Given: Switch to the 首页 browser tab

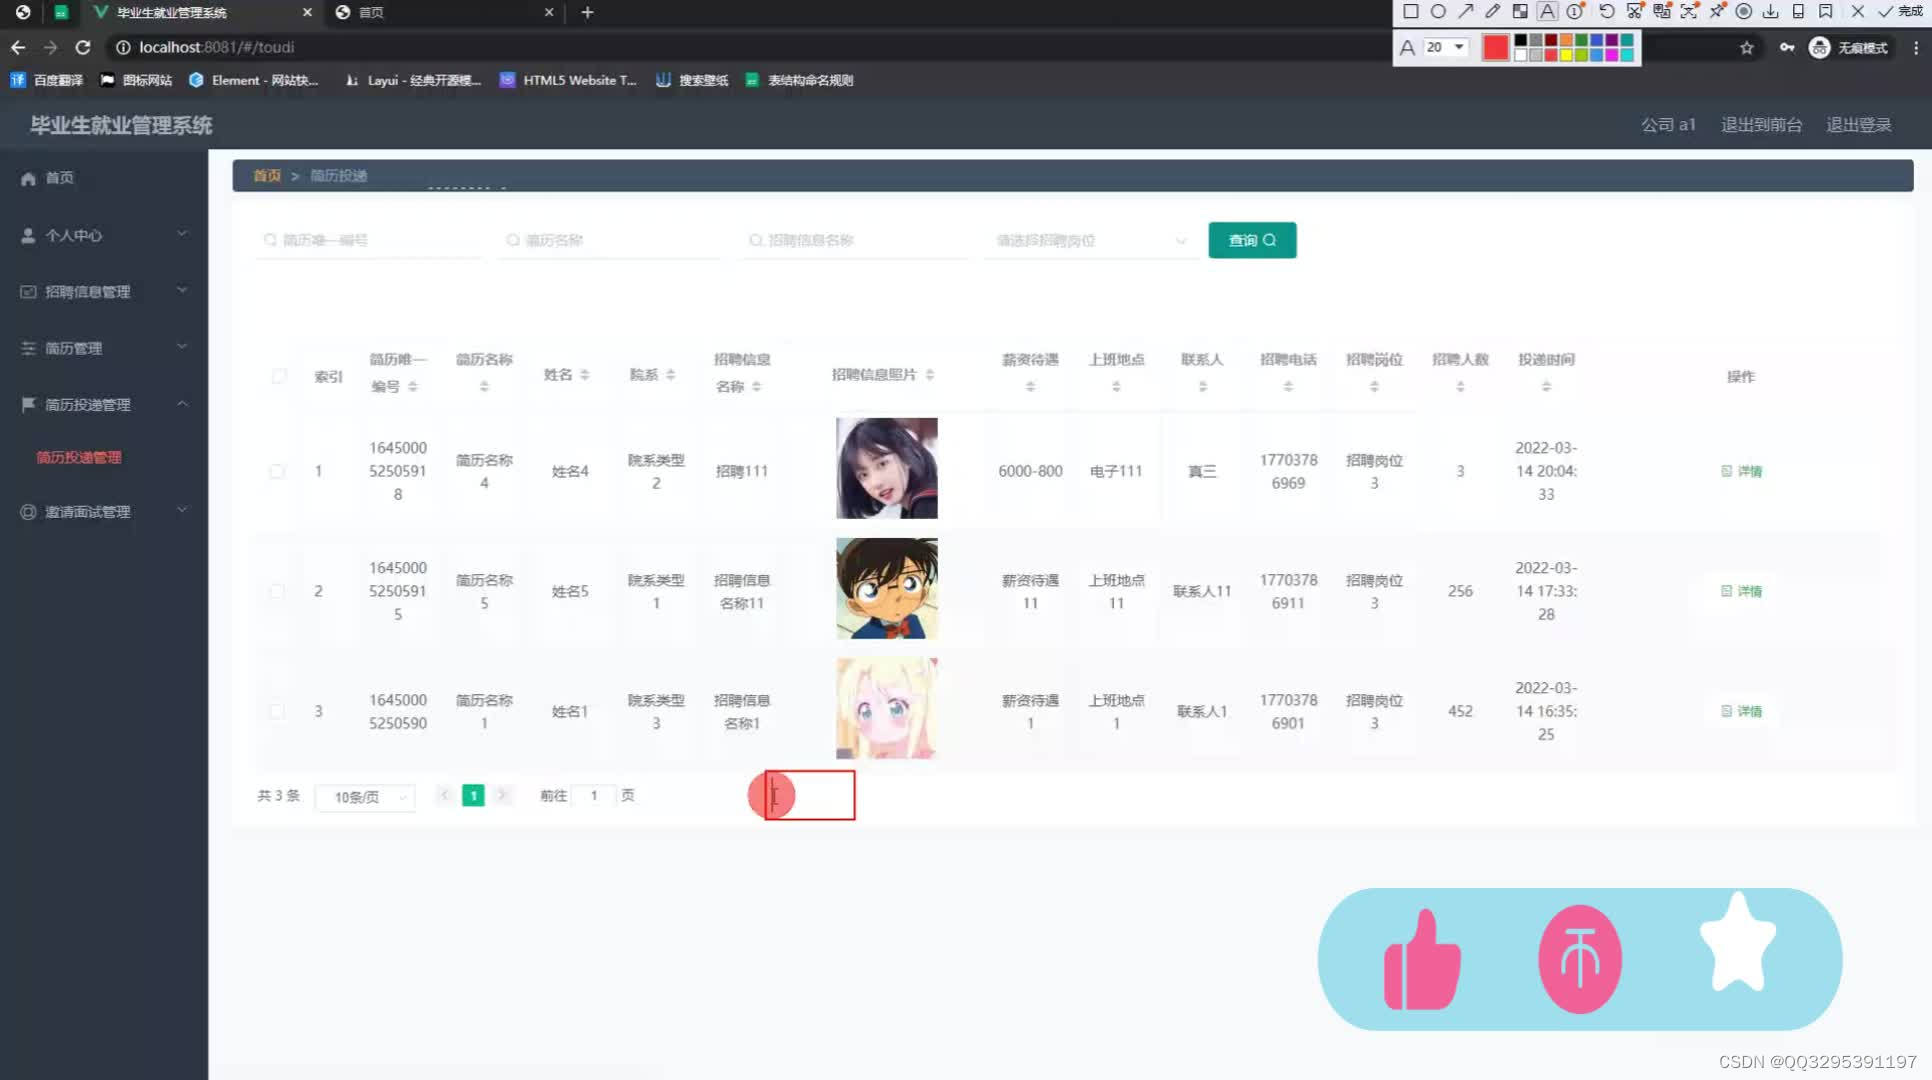Looking at the screenshot, I should click(443, 12).
